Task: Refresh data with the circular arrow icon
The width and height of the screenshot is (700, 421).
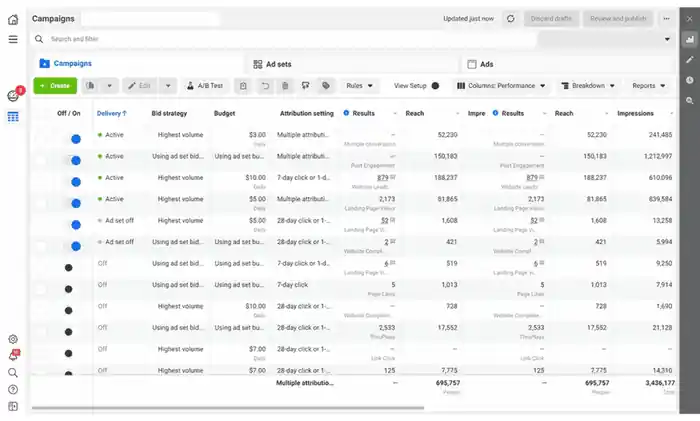Action: tap(510, 19)
